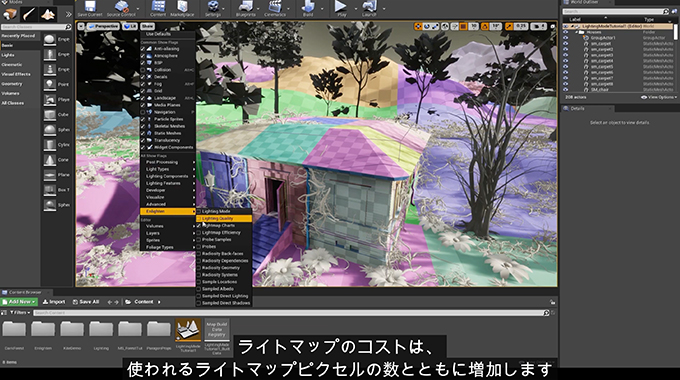The image size is (680, 380).
Task: Toggle the Anti-aliasing show flag
Action: (x=167, y=49)
